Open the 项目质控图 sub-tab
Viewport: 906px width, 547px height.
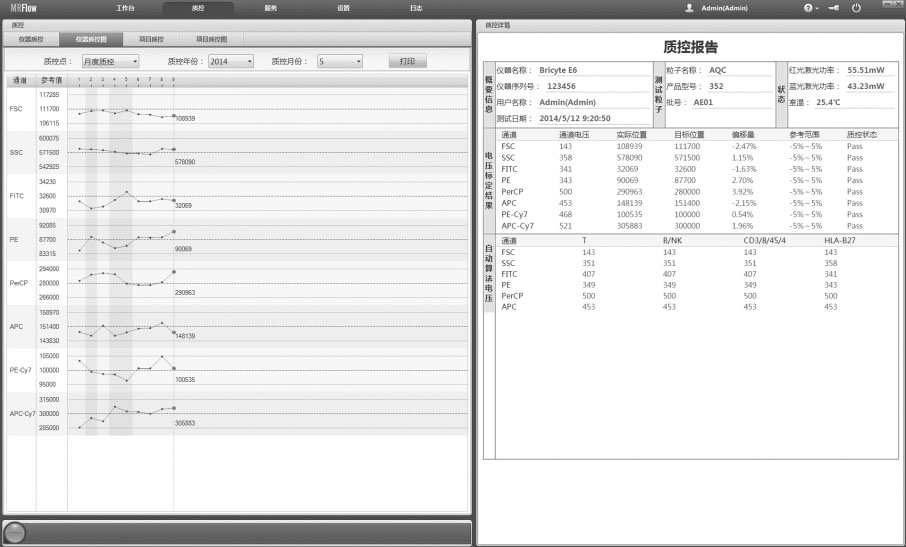click(211, 39)
